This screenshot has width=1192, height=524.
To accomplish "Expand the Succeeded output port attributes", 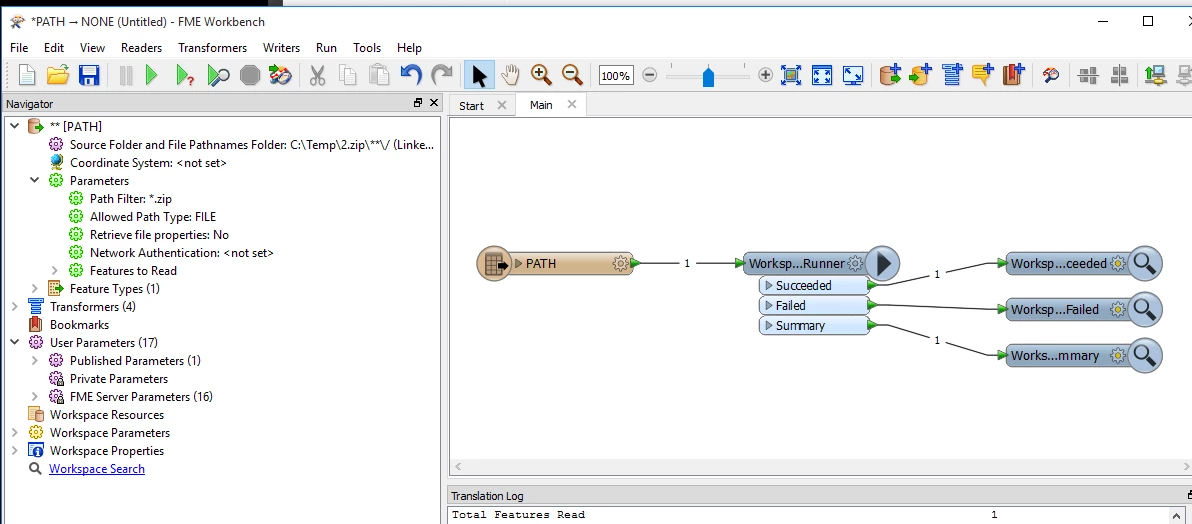I will [769, 286].
